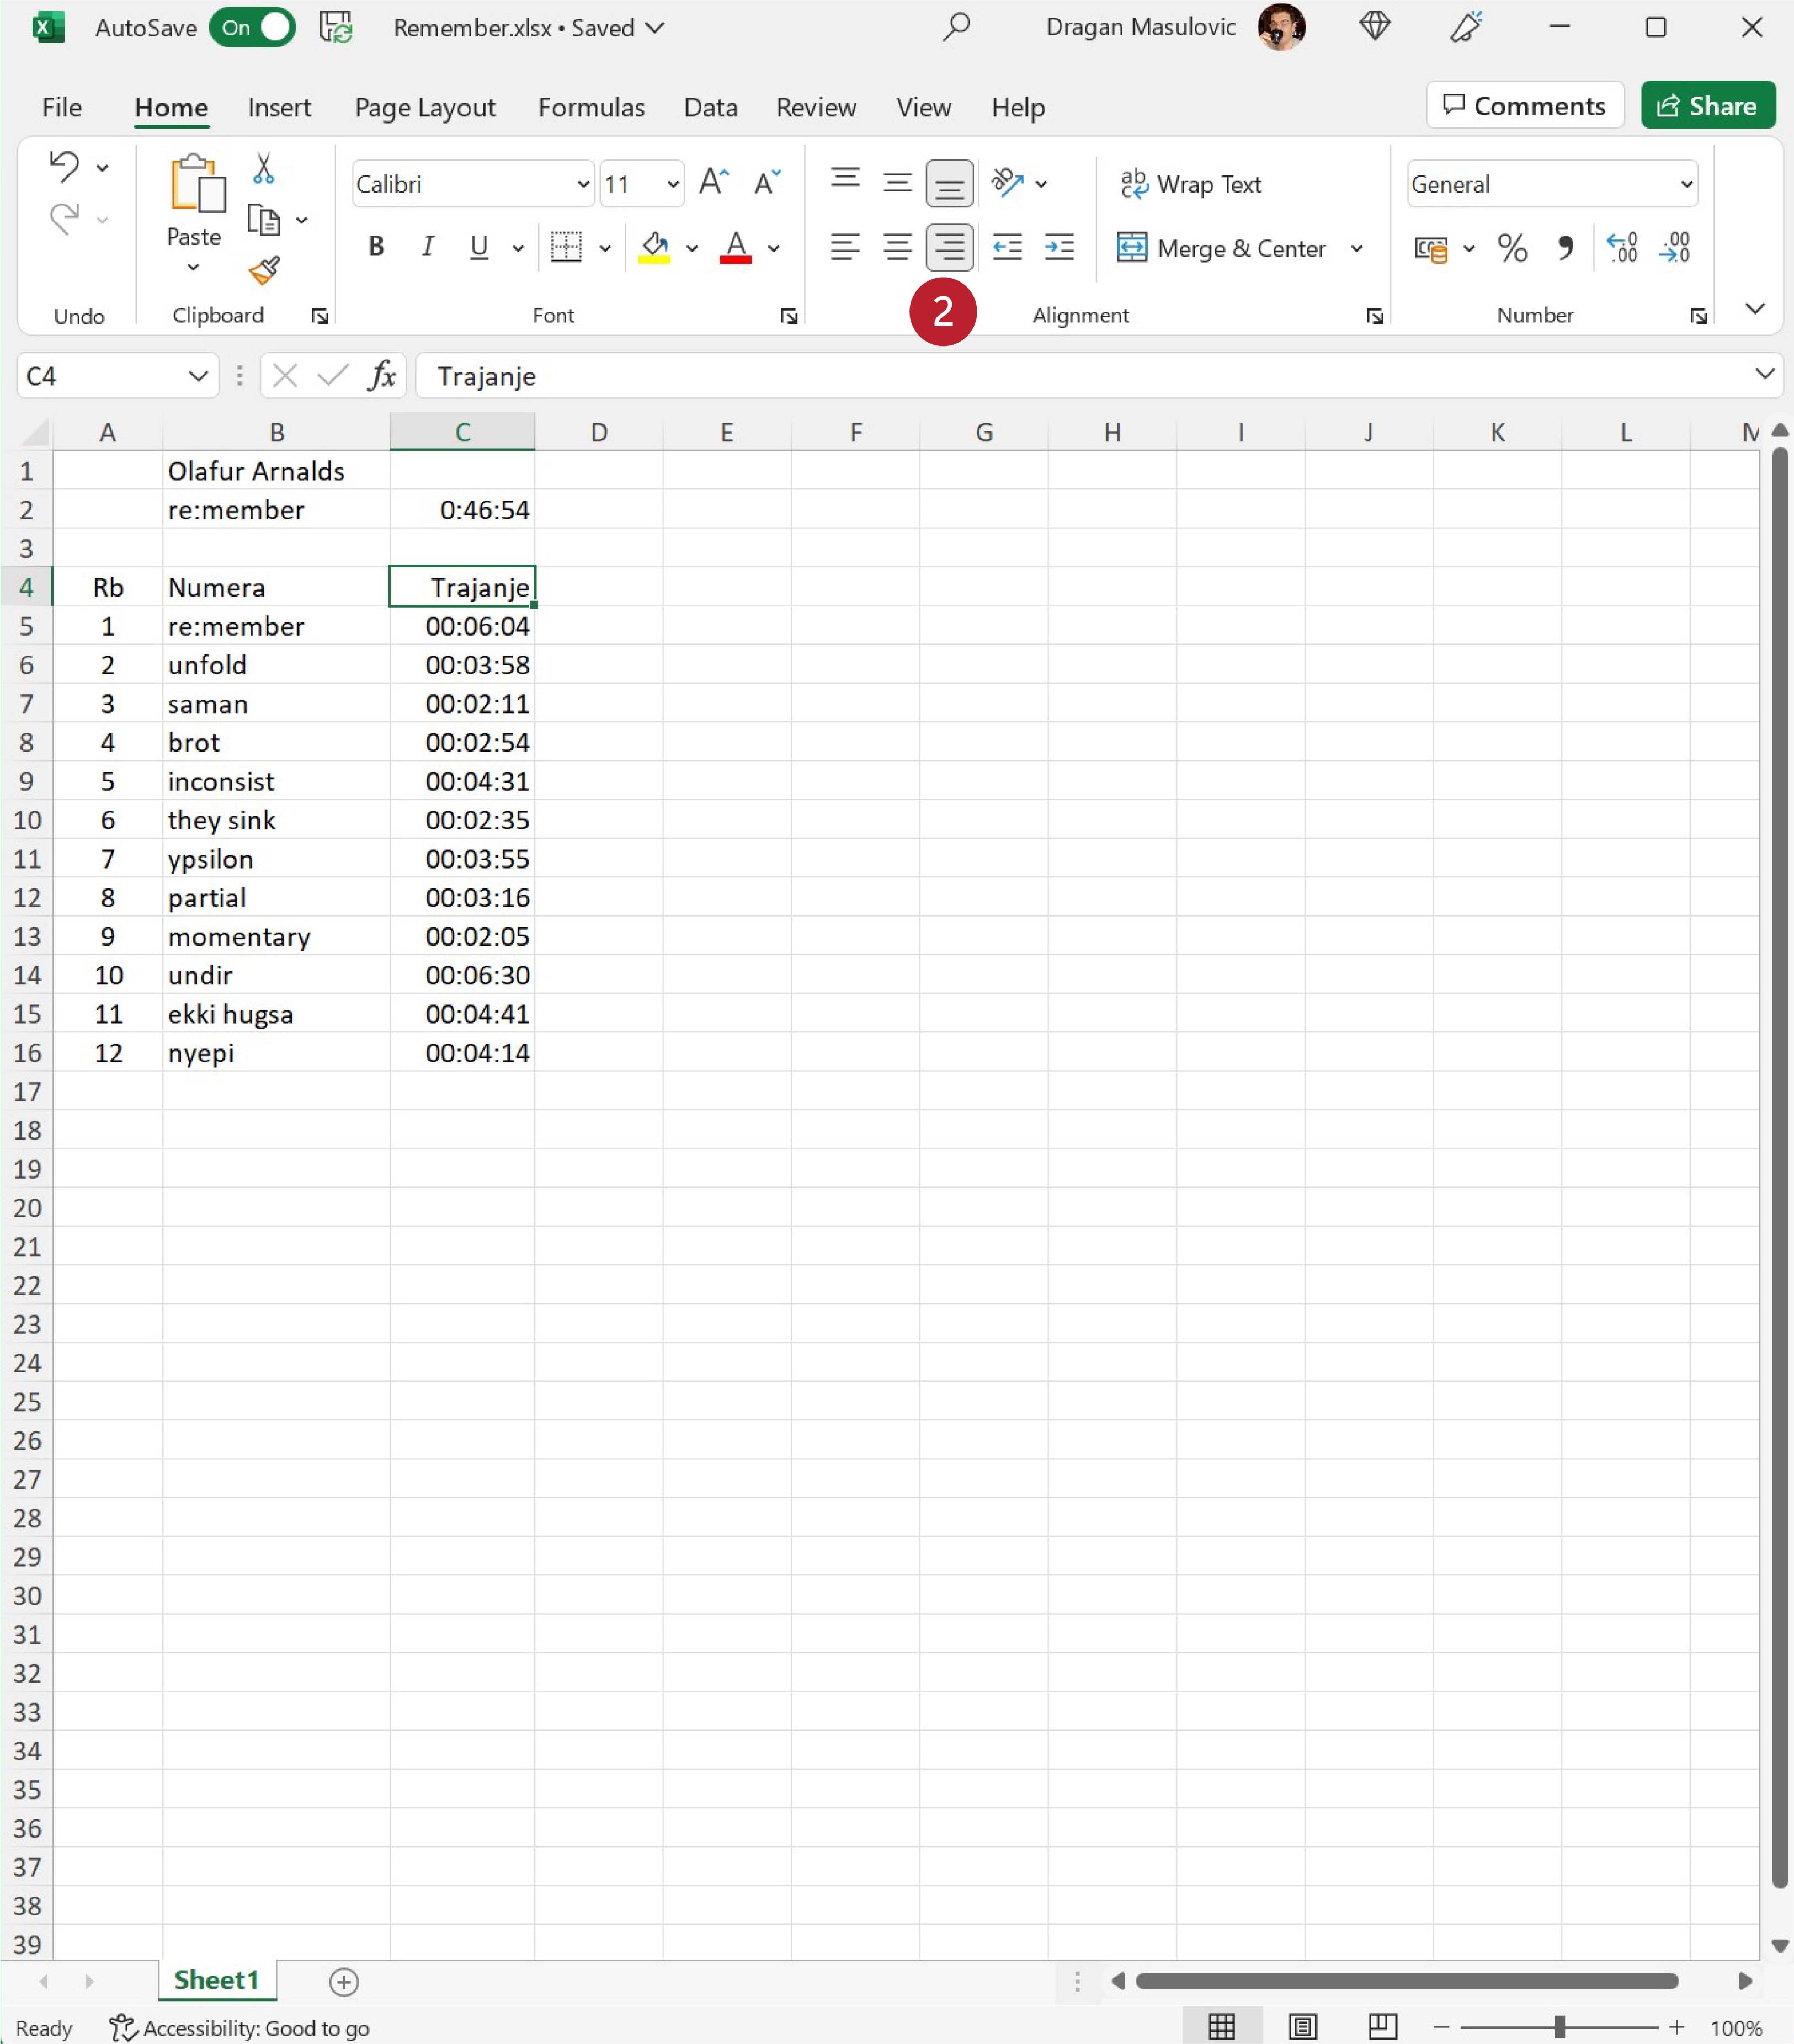Click Increase Indent icon

(x=1059, y=247)
